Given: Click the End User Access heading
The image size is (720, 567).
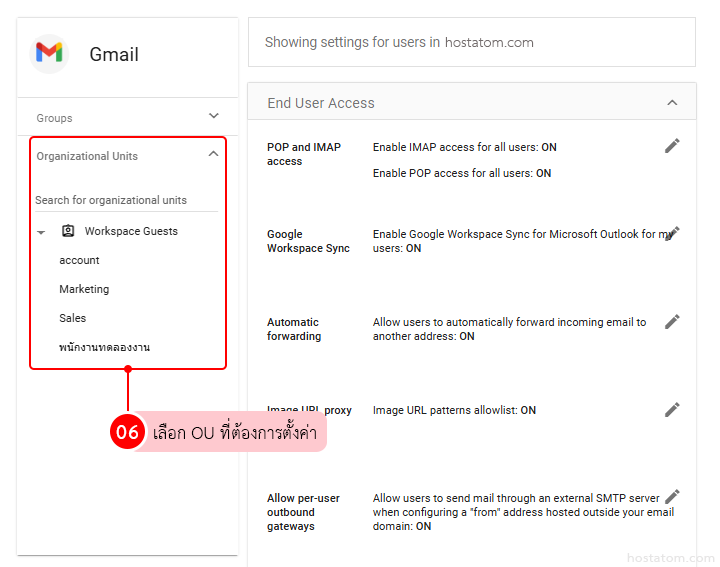Looking at the screenshot, I should (321, 103).
